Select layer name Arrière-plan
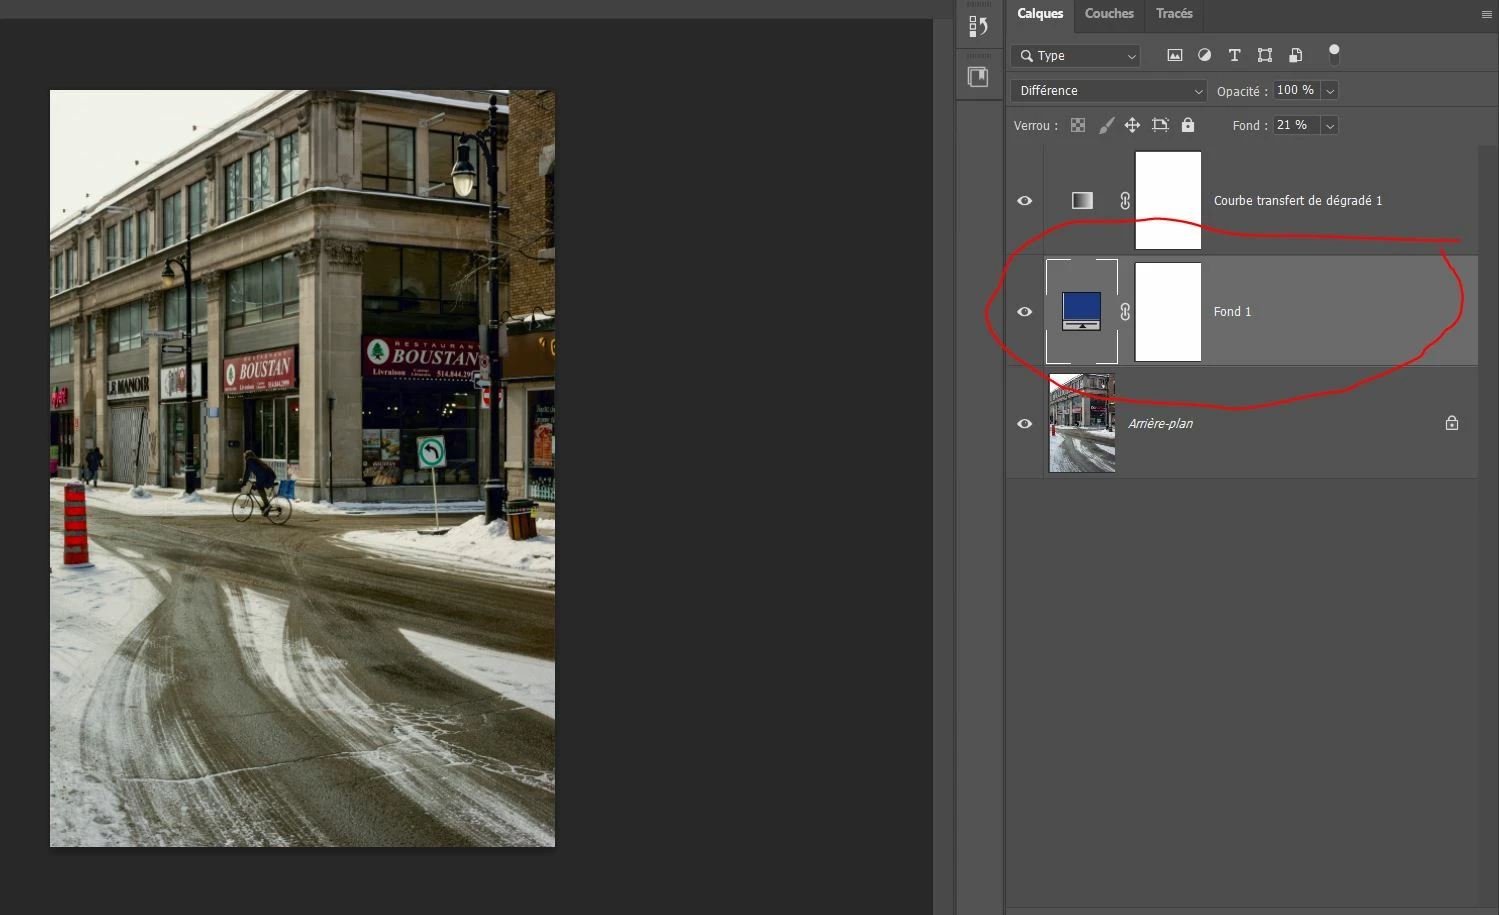The image size is (1499, 915). (x=1160, y=424)
